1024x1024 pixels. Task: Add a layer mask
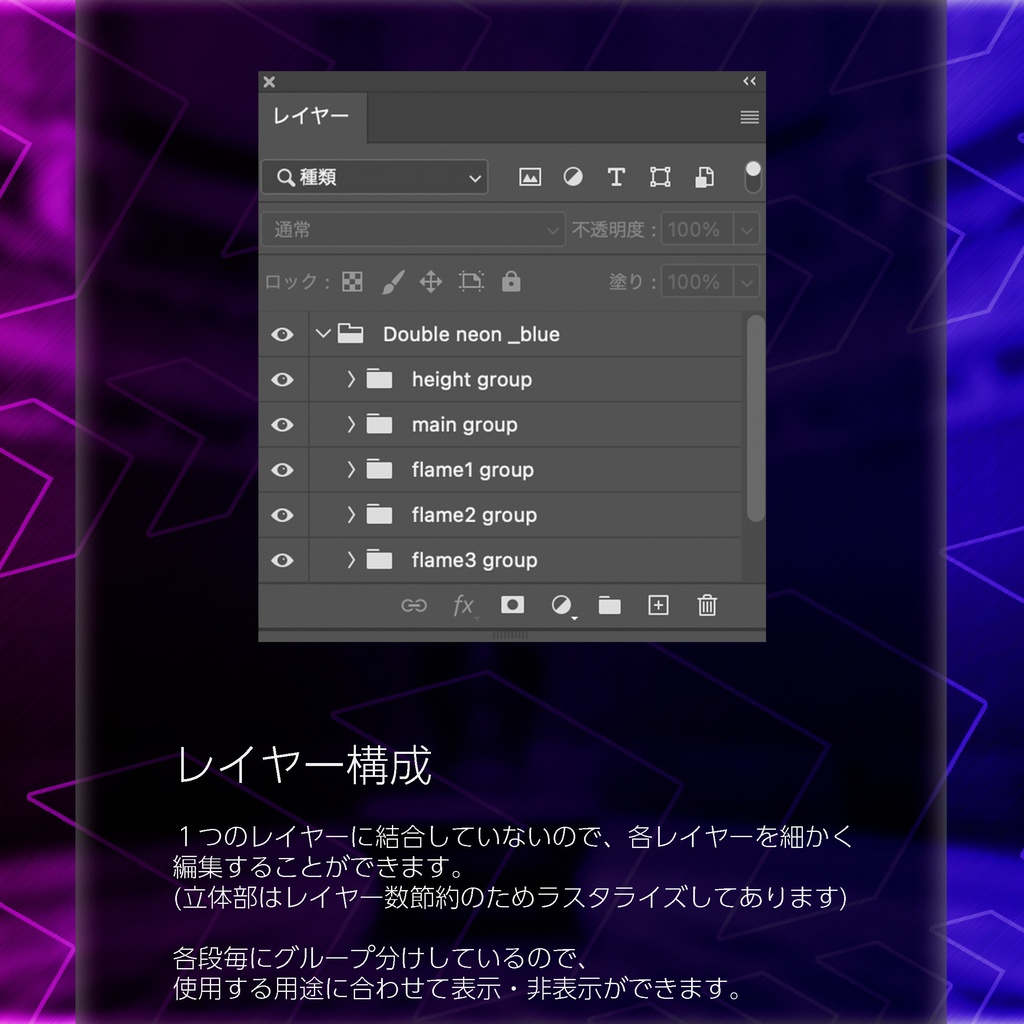click(513, 605)
